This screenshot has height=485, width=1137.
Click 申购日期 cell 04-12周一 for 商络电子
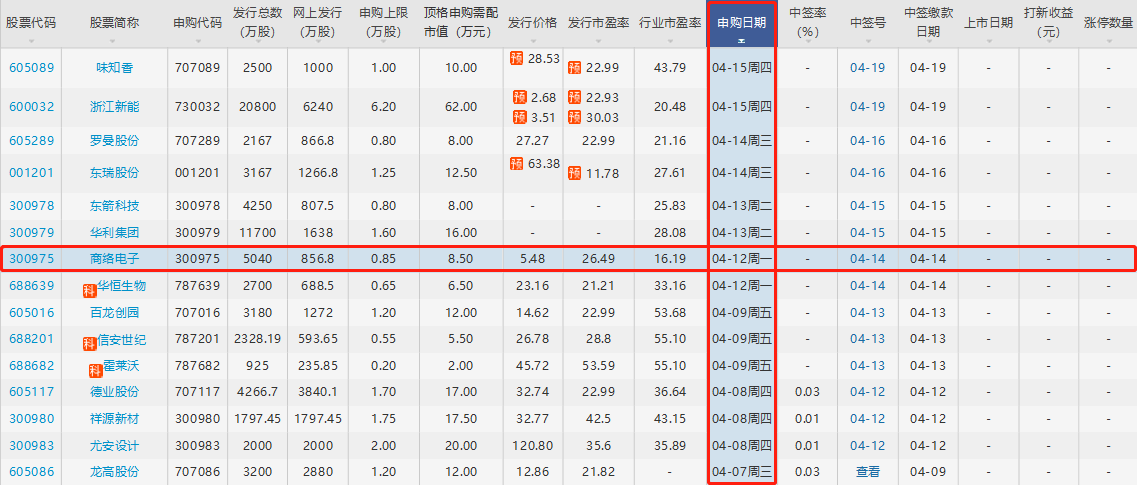[x=741, y=258]
